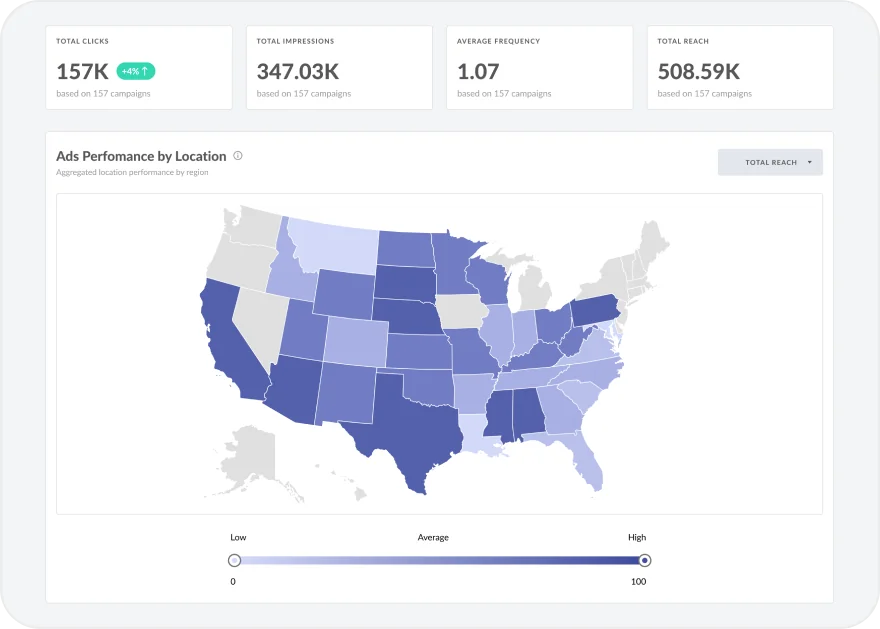Screen dimensions: 880x629
Task: Click the middle of the gradient range bar
Action: click(440, 561)
